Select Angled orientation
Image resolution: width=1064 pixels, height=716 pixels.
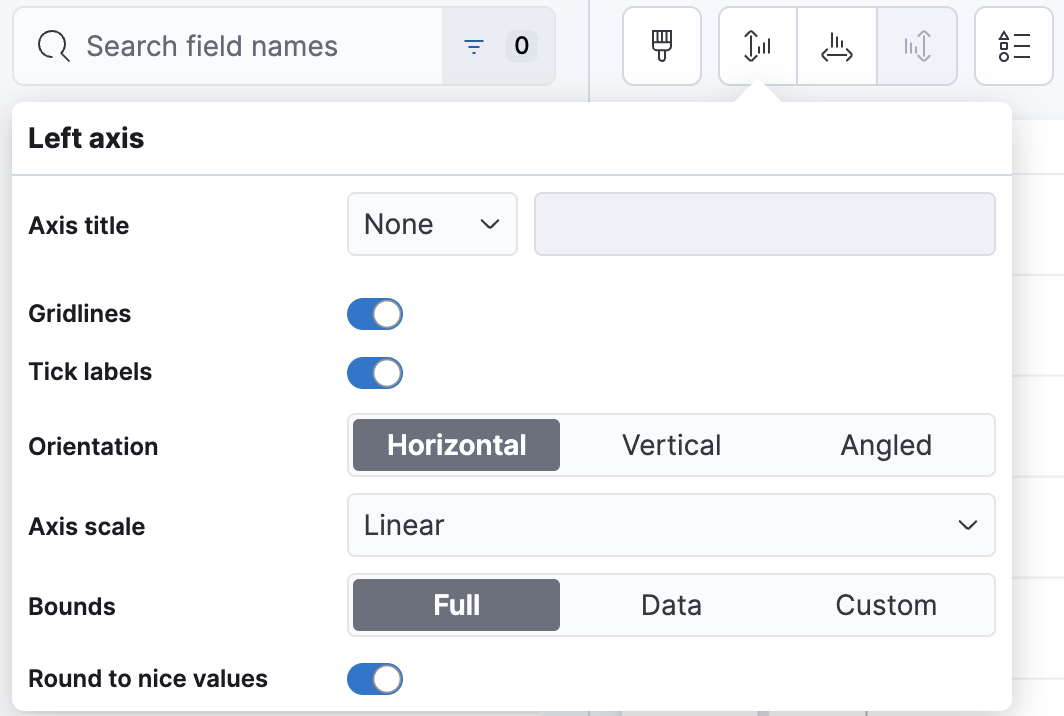(x=886, y=445)
